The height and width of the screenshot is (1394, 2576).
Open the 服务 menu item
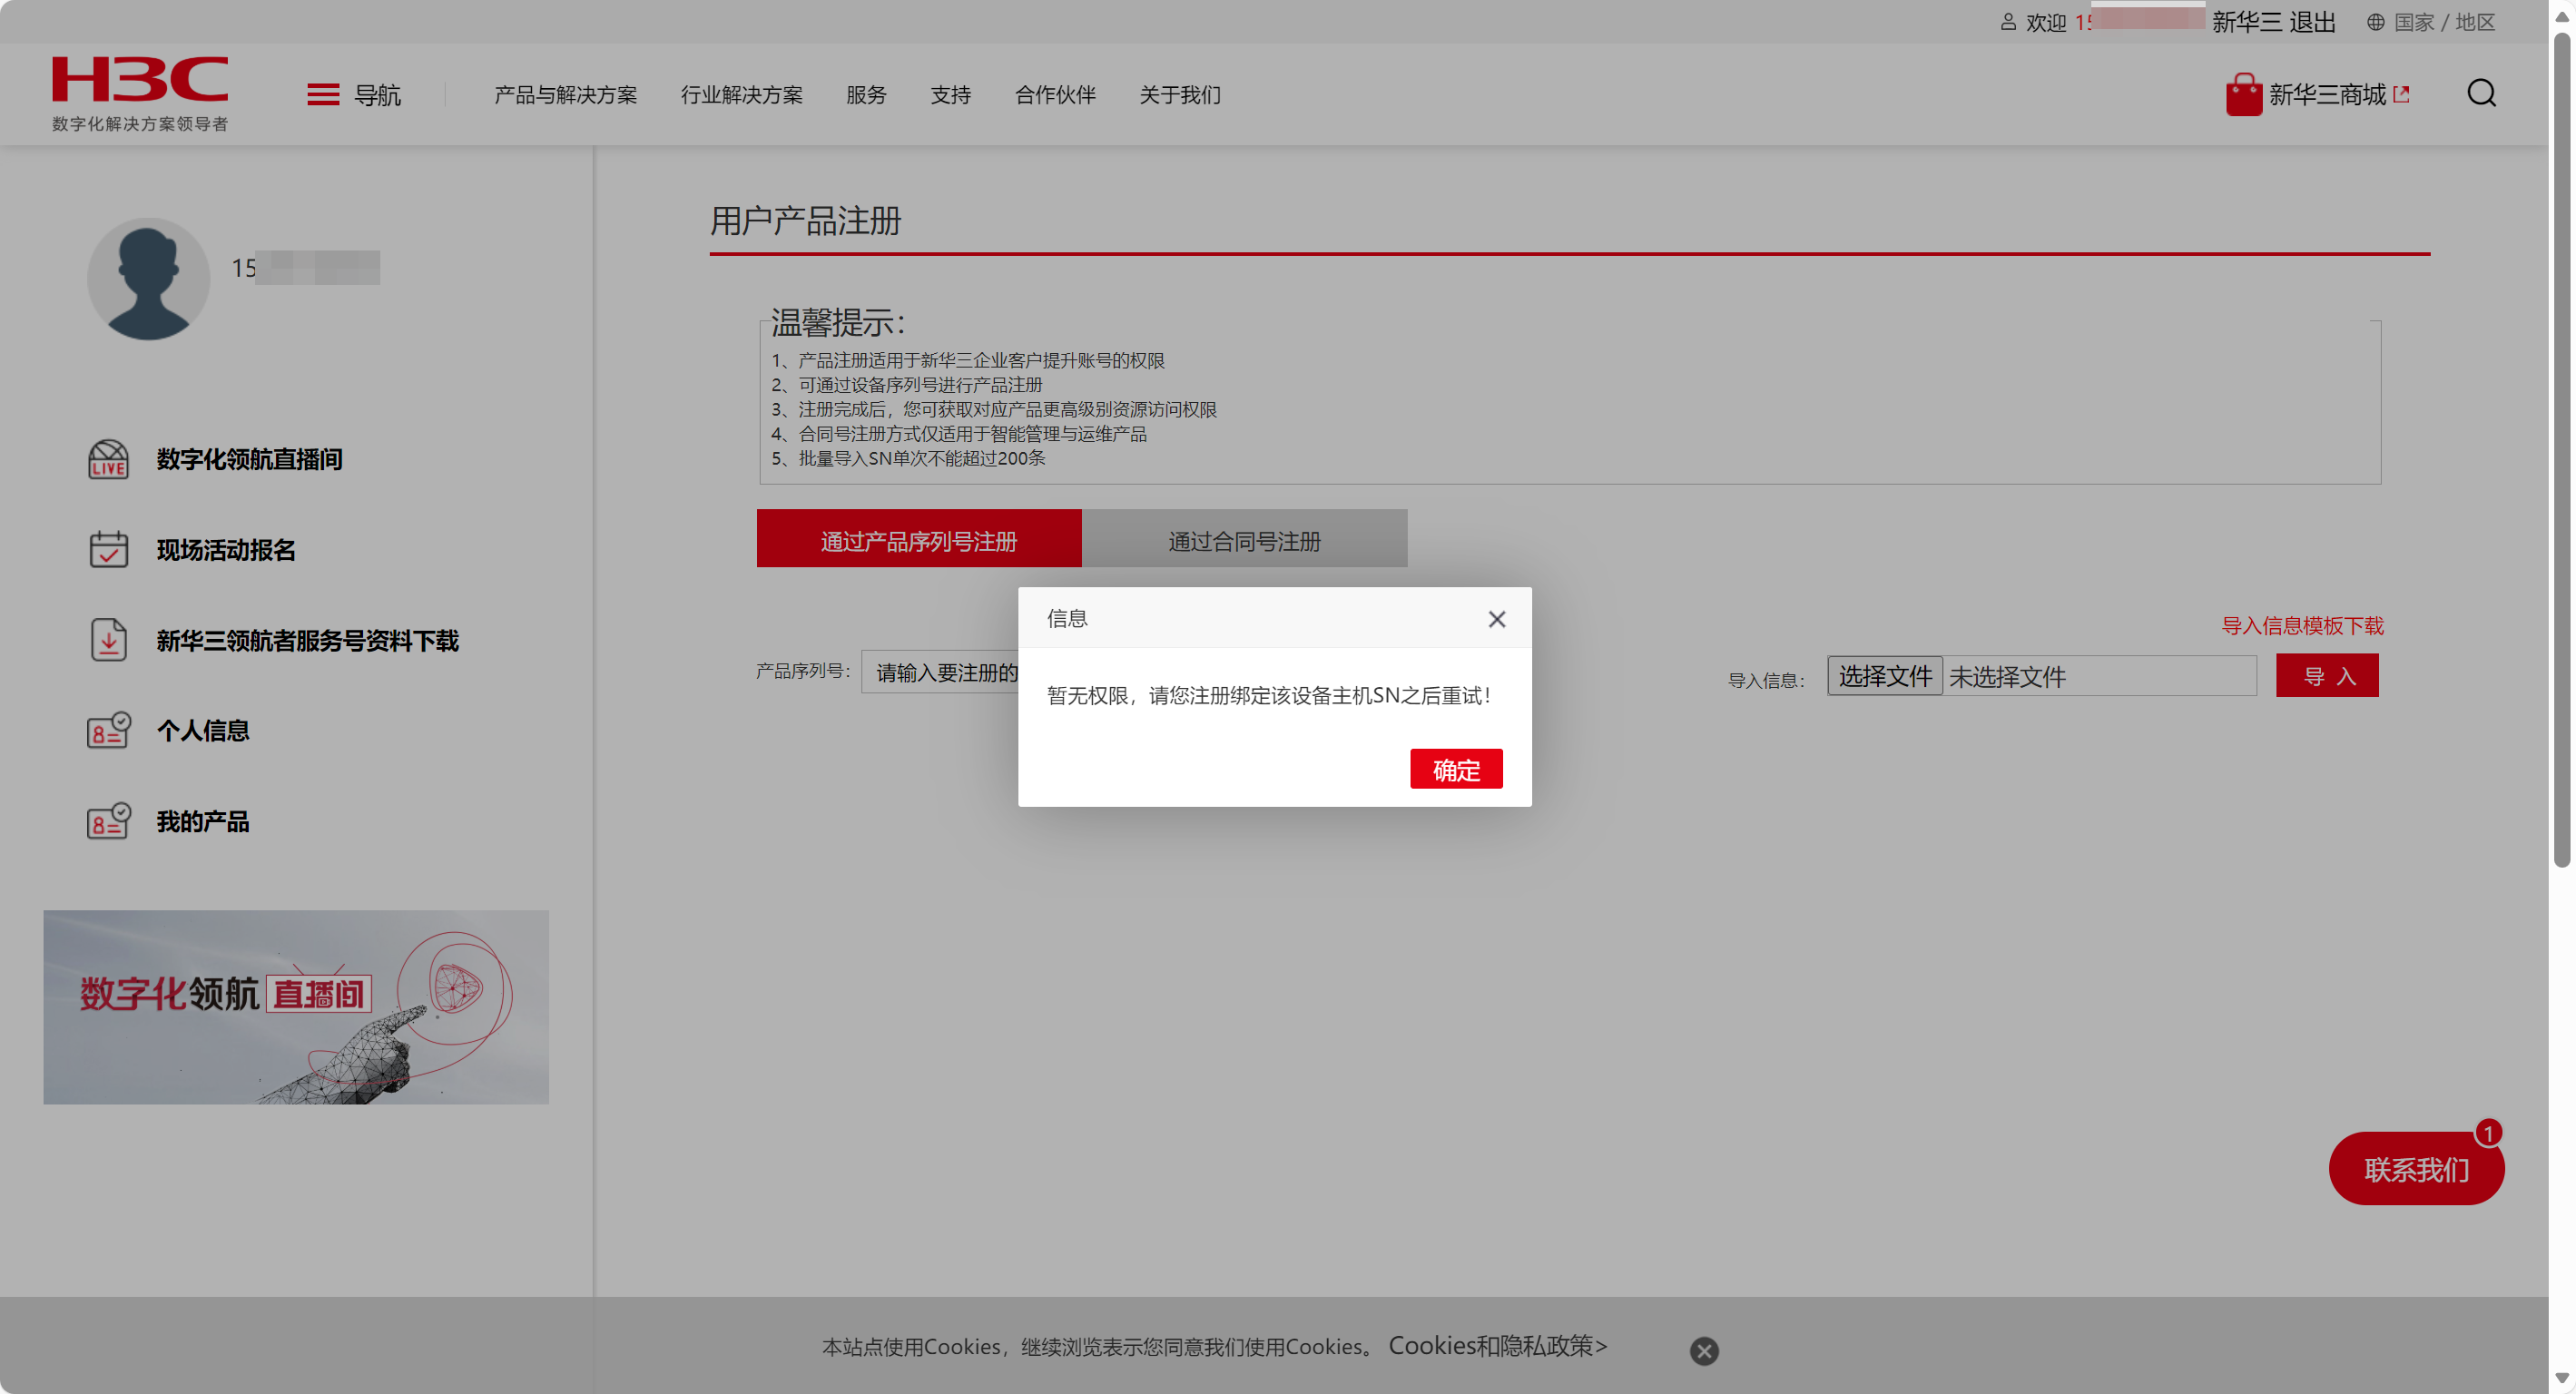pos(865,95)
